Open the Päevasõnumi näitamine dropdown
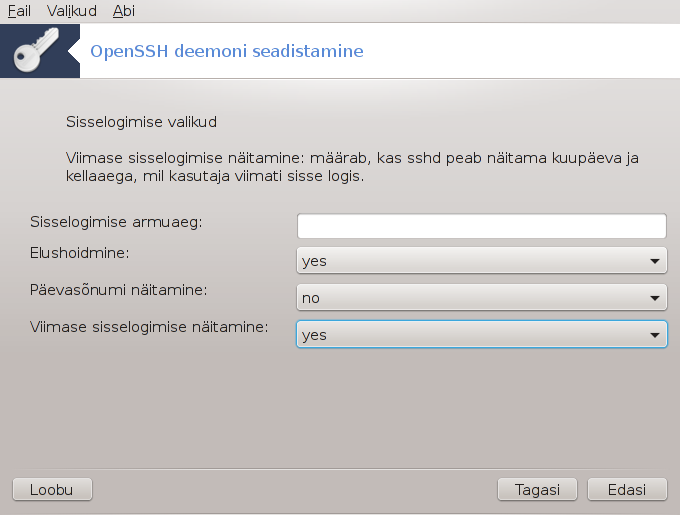The width and height of the screenshot is (680, 515). click(x=481, y=297)
